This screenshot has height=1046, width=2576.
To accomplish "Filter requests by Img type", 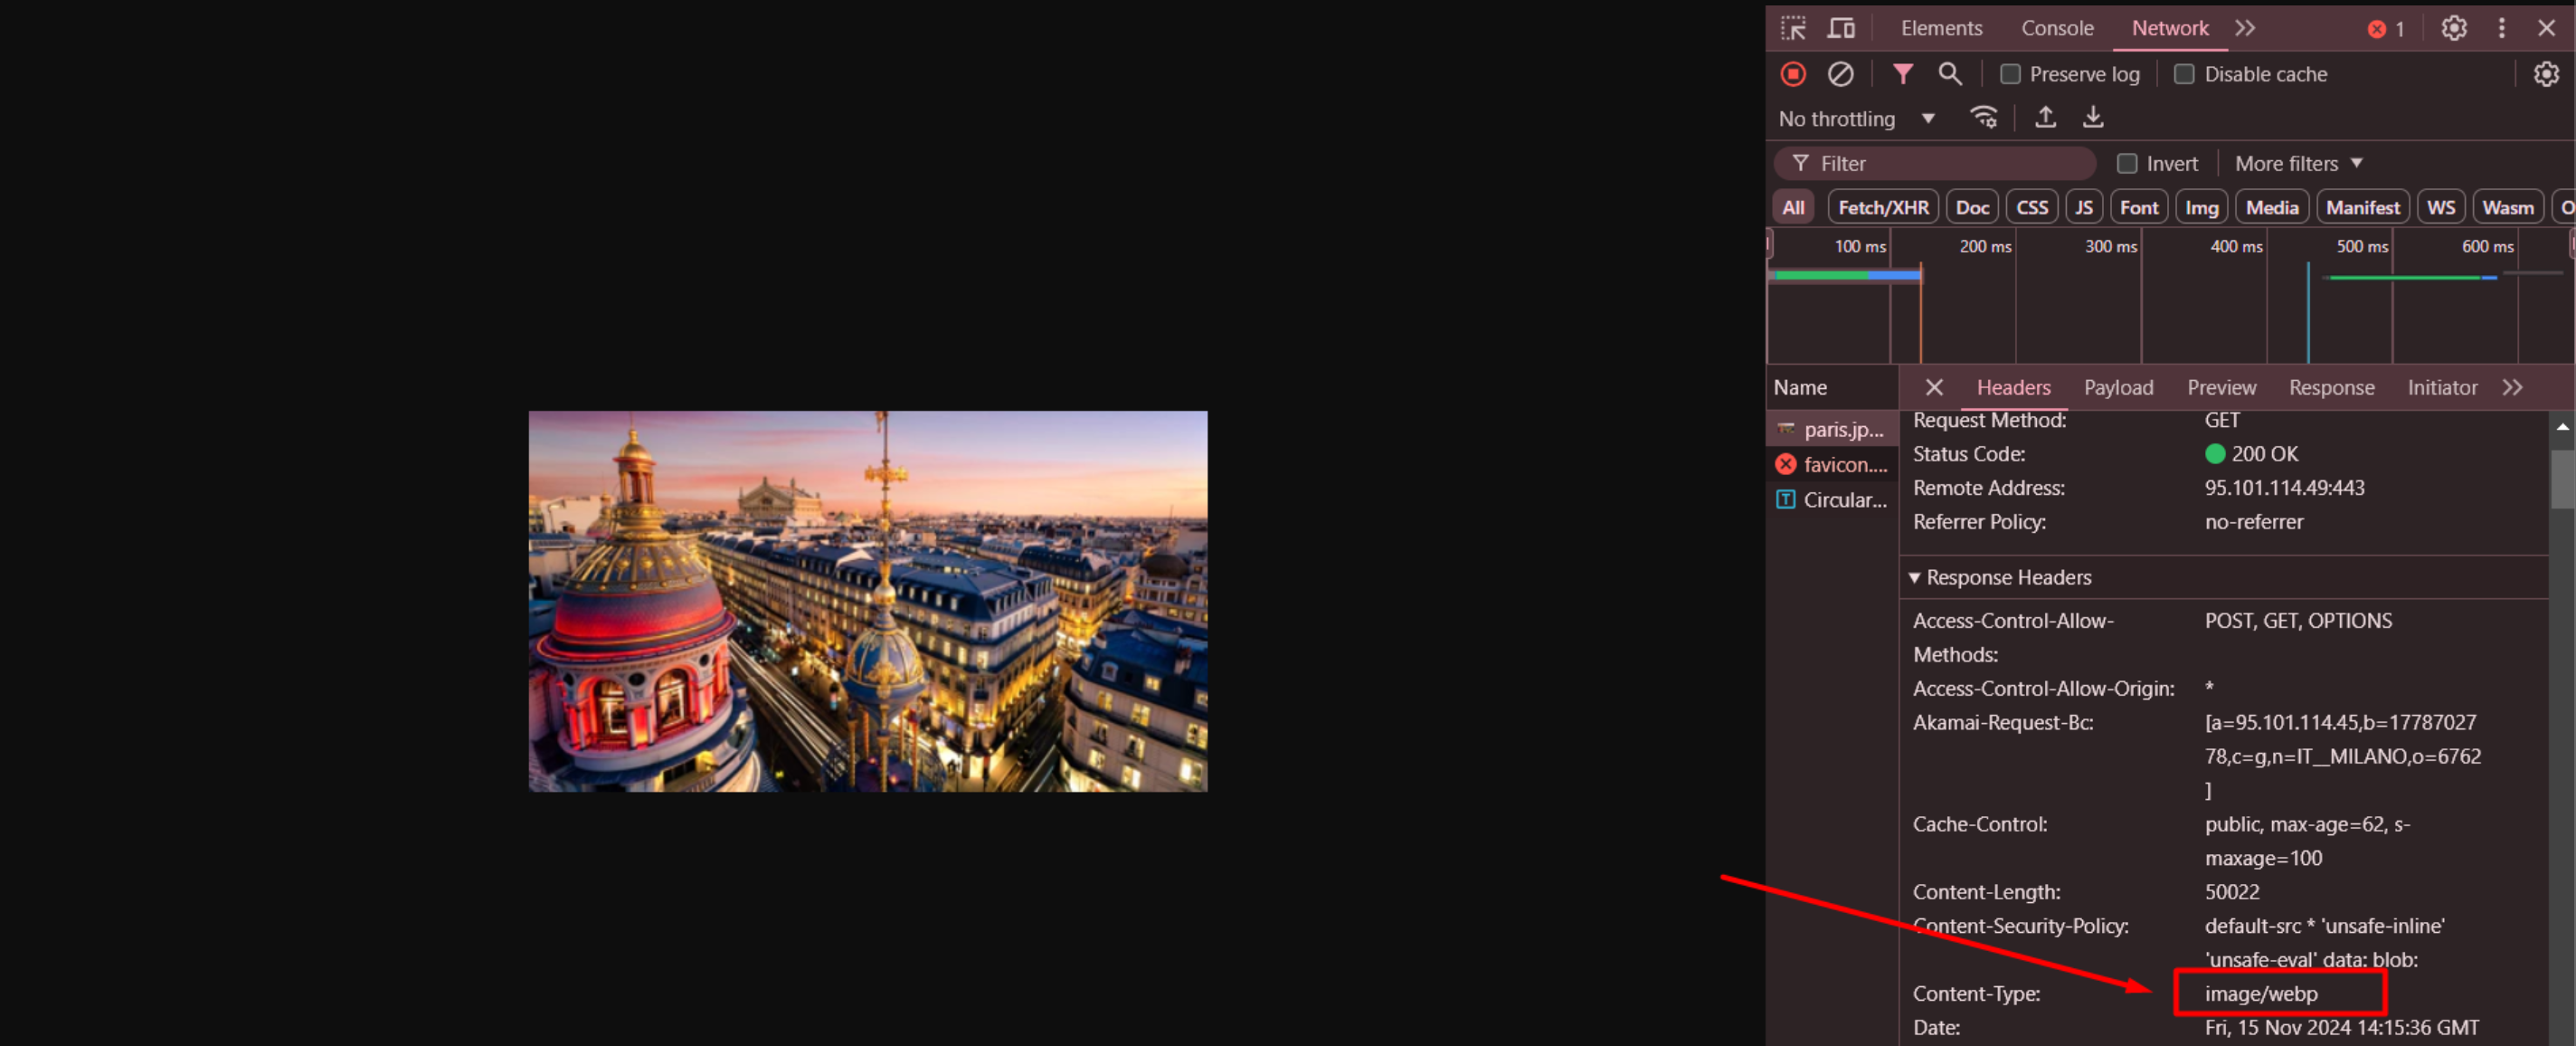I will coord(2202,206).
